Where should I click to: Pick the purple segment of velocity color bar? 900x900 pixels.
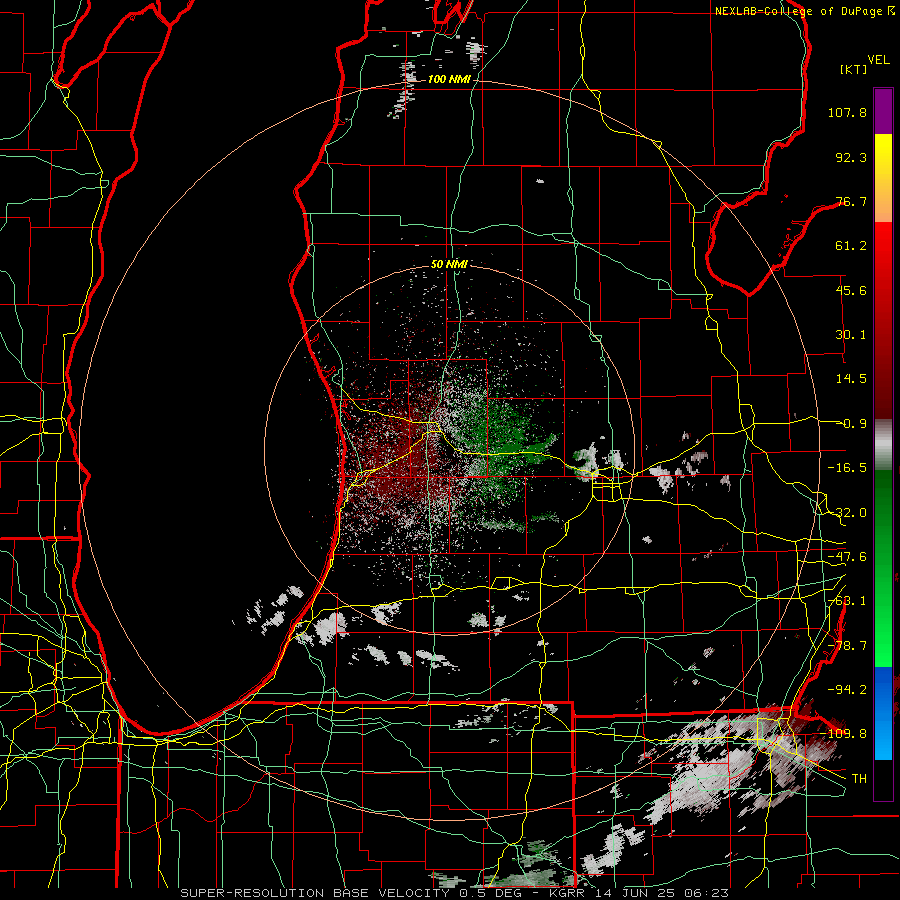coord(883,111)
